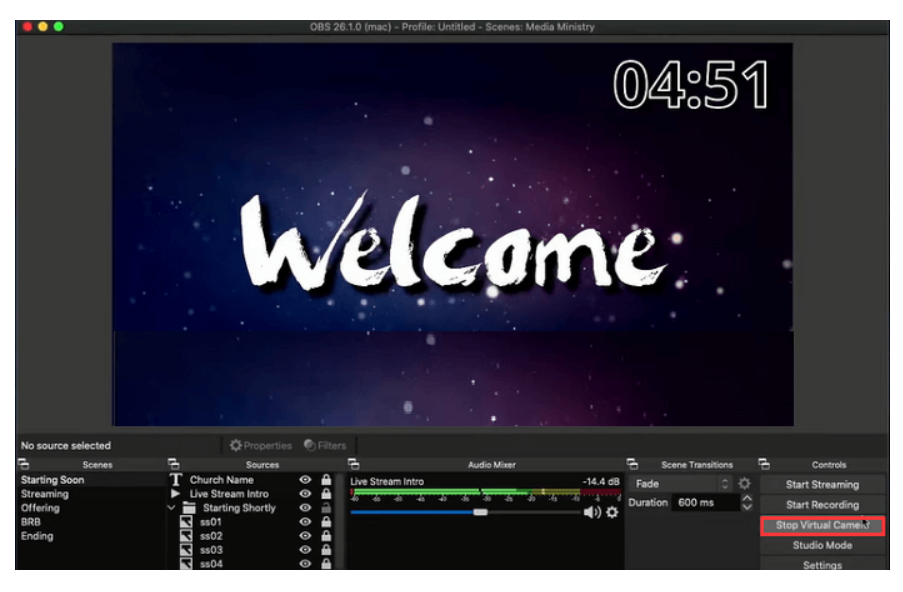Click Start Recording button
Image resolution: width=903 pixels, height=592 pixels.
point(822,504)
